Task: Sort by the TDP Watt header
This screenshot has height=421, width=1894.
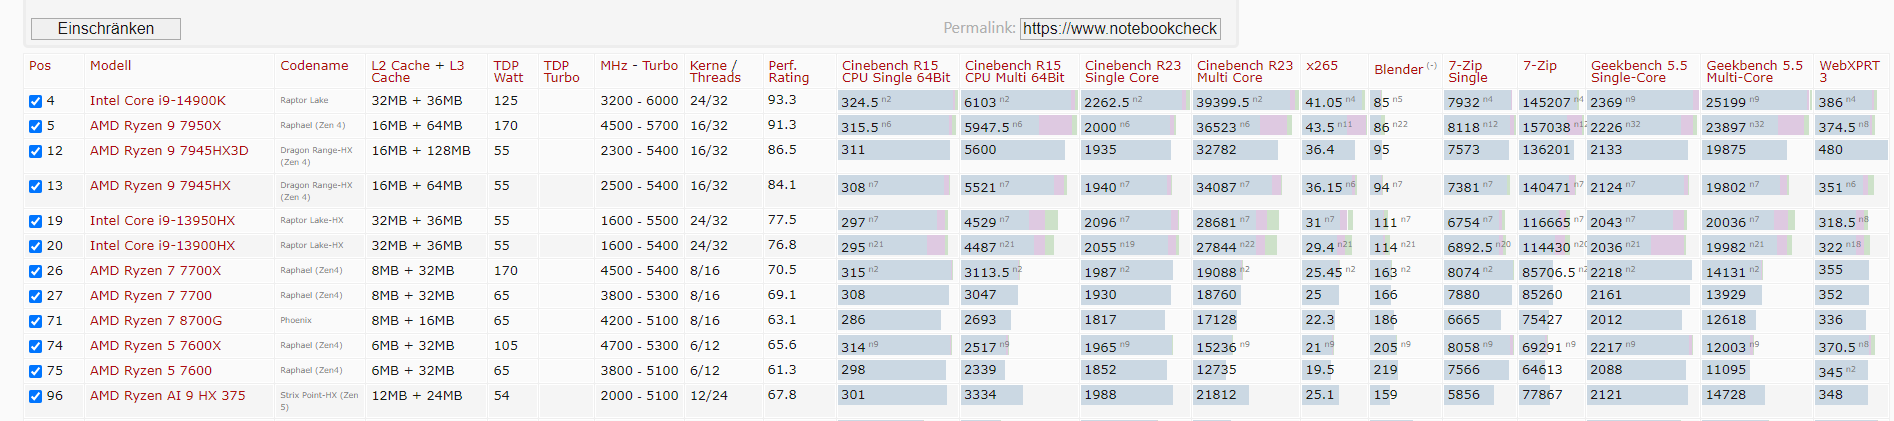Action: pos(508,71)
